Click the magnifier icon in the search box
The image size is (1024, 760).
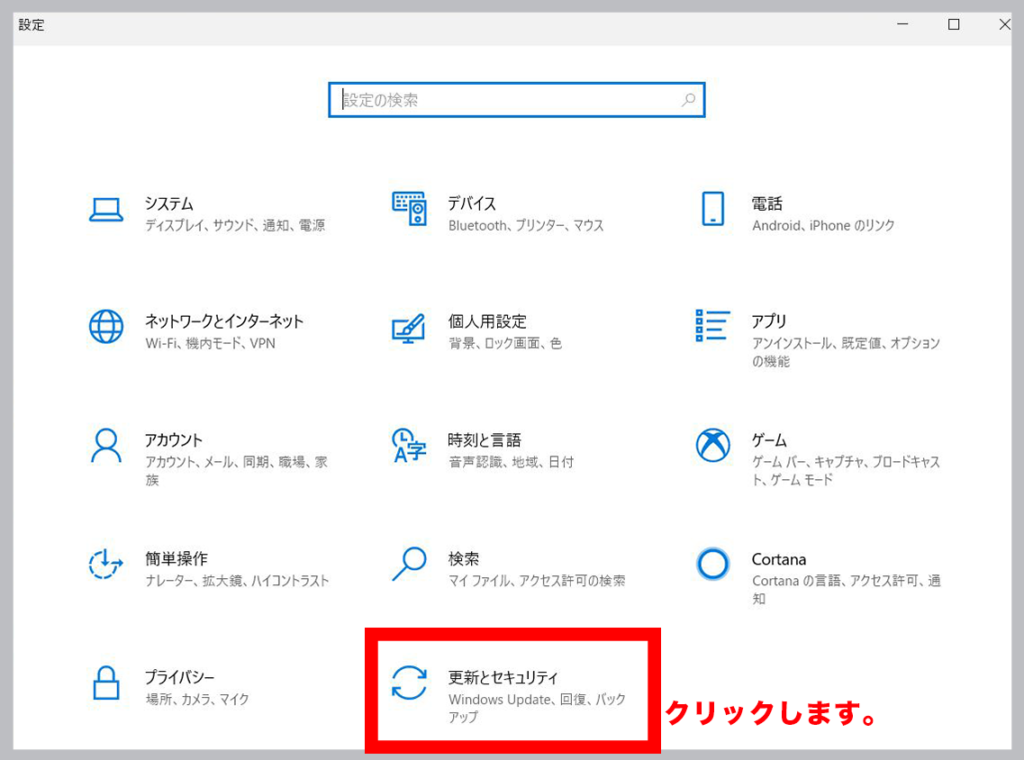tap(688, 100)
